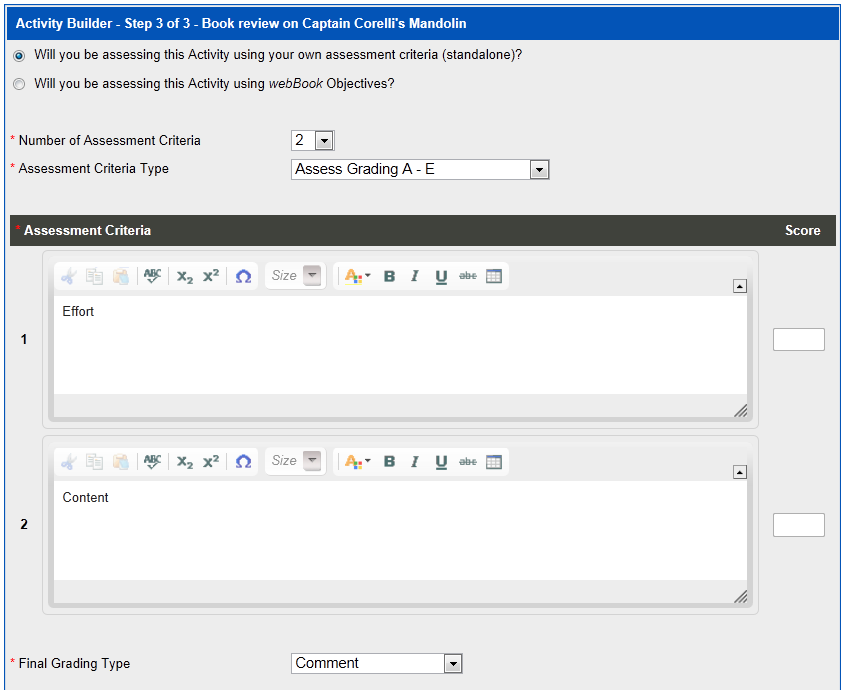Insert table using Content editor toolbar icon
Screen dimensions: 847x690
tap(494, 461)
